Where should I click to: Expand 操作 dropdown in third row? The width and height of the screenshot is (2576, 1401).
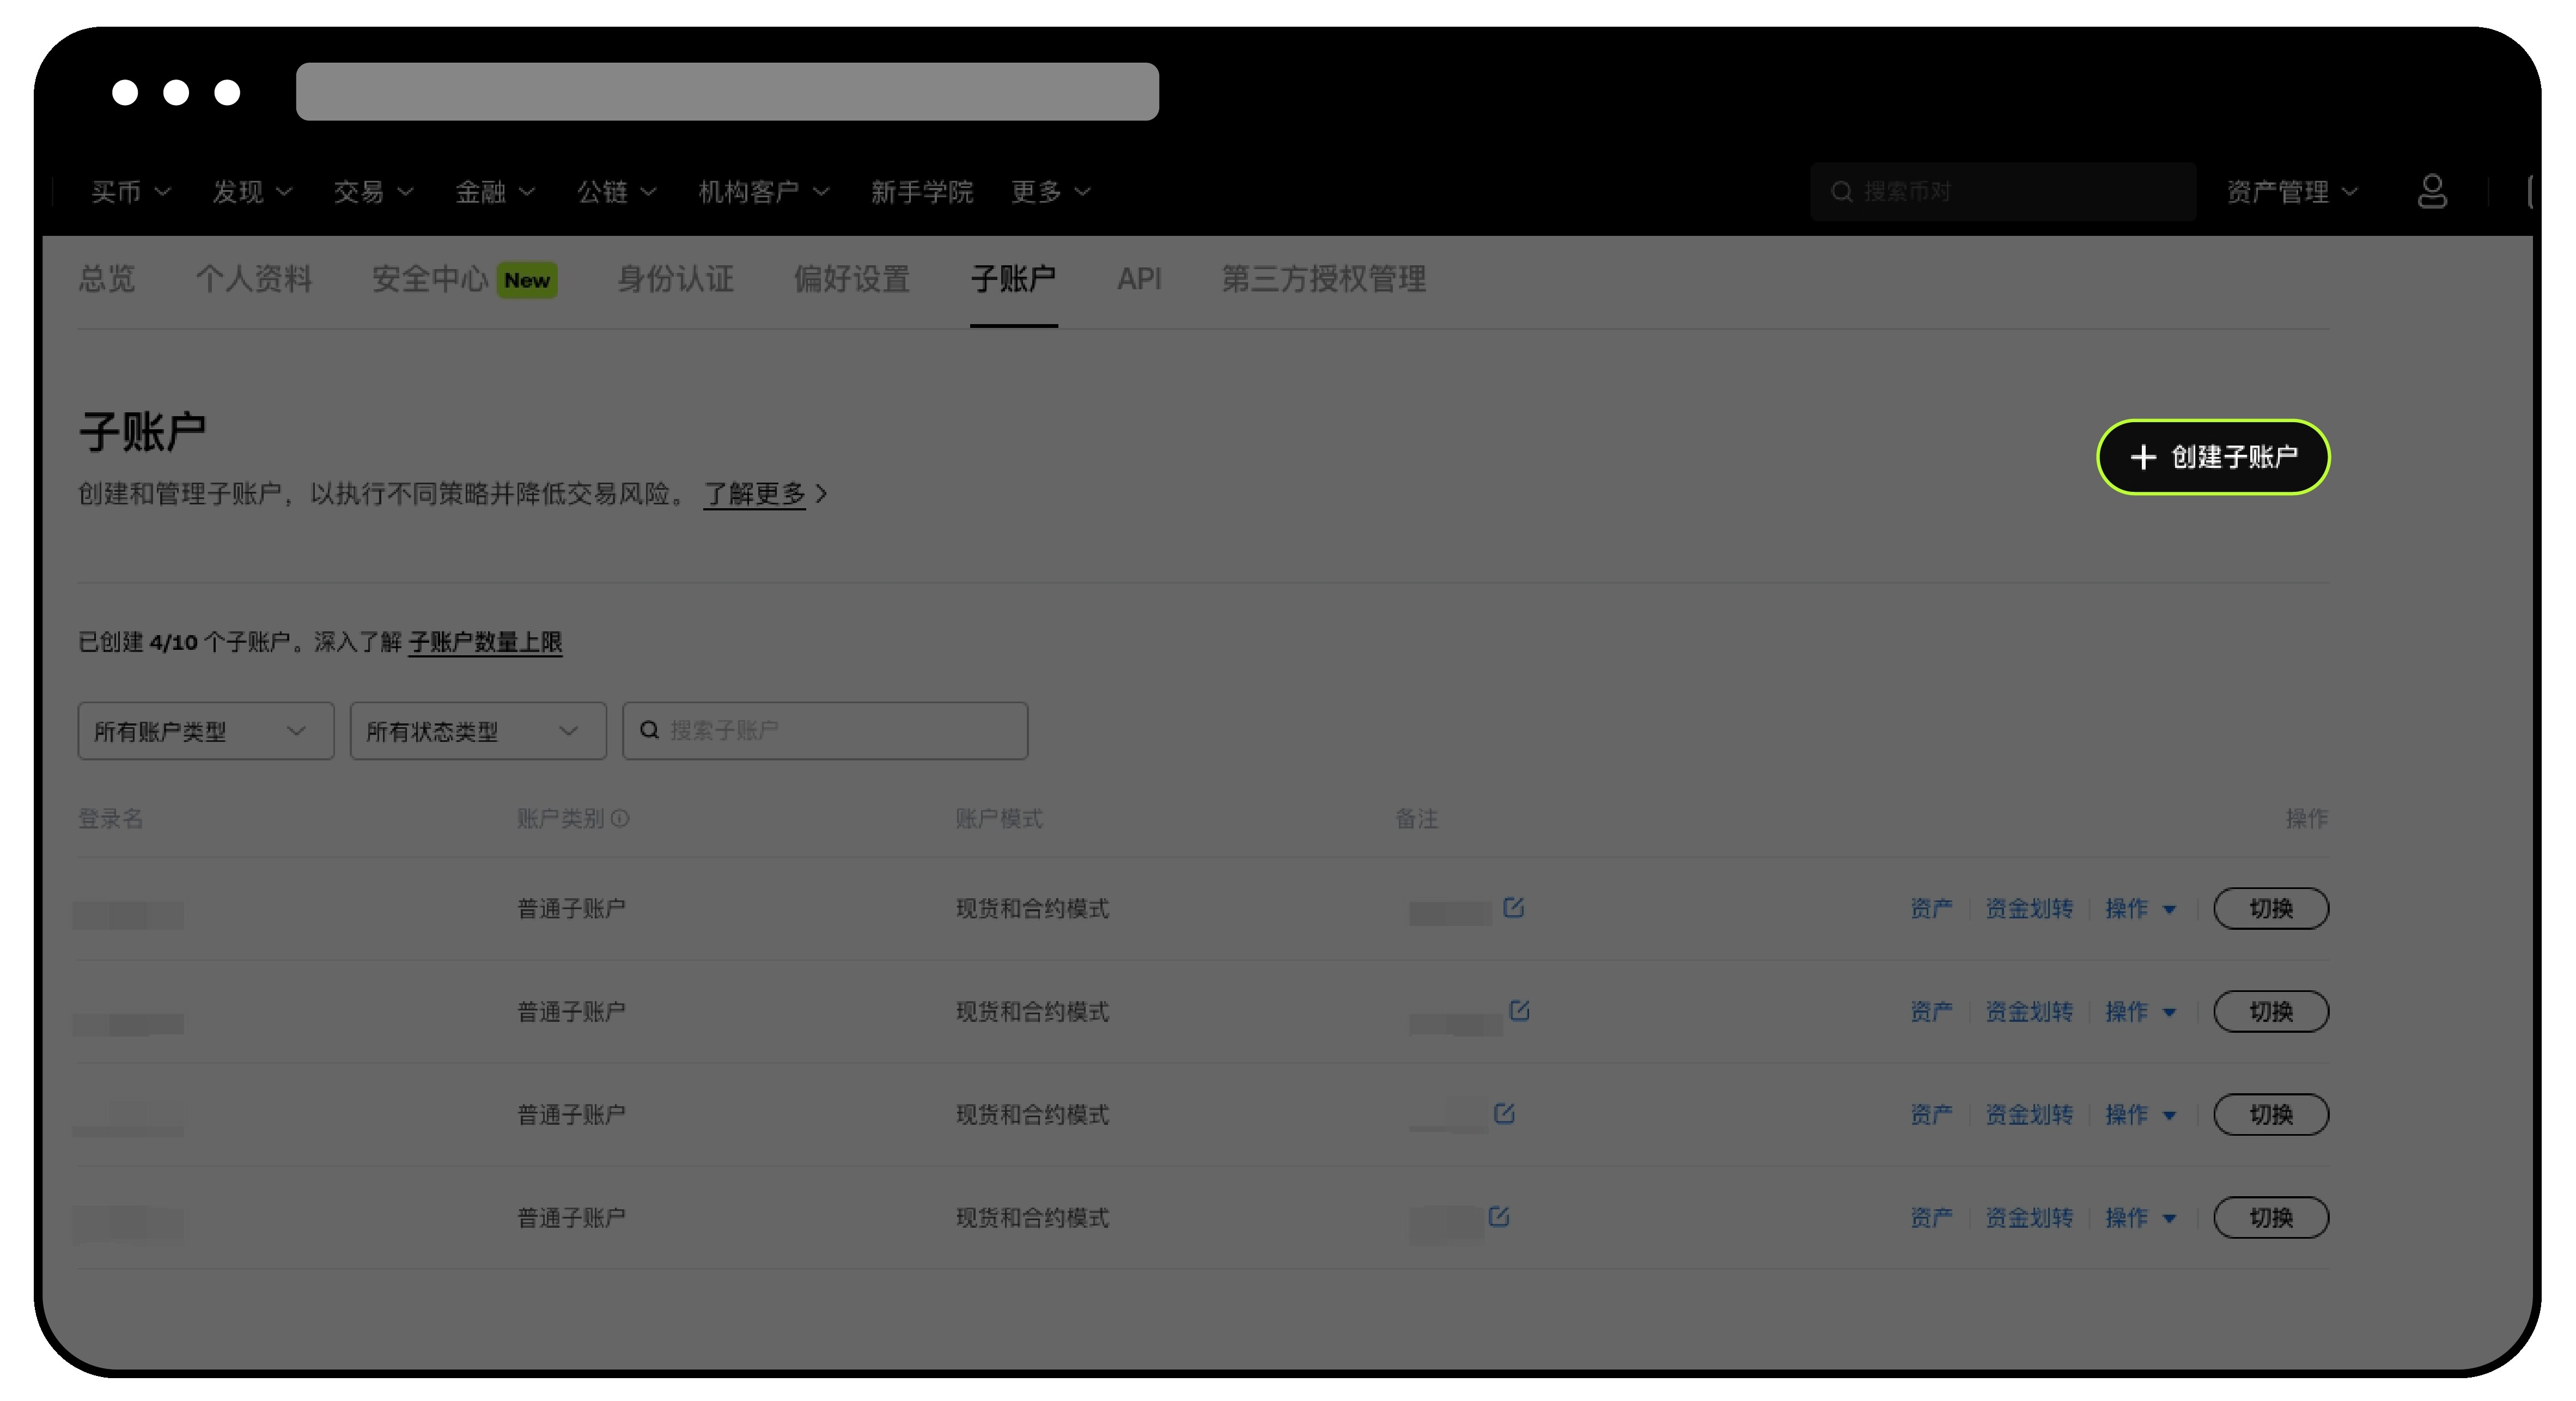2141,1114
